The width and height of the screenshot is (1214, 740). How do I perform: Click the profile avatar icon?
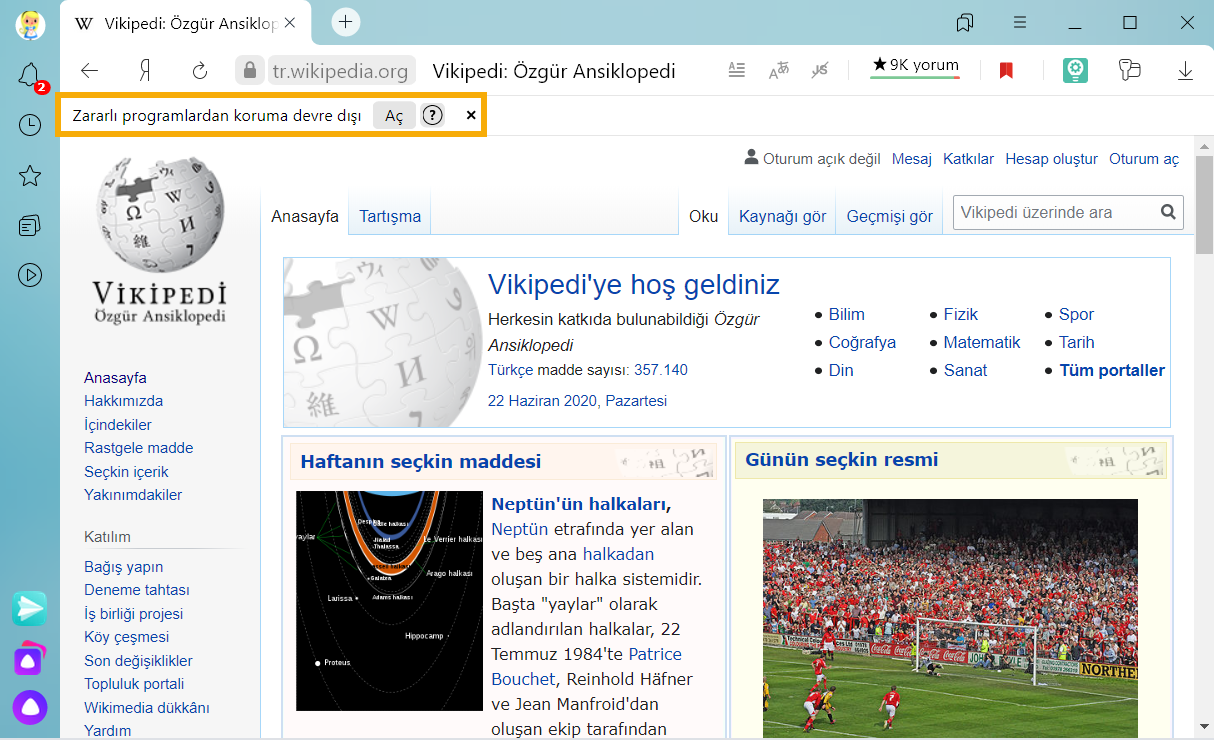click(x=30, y=23)
